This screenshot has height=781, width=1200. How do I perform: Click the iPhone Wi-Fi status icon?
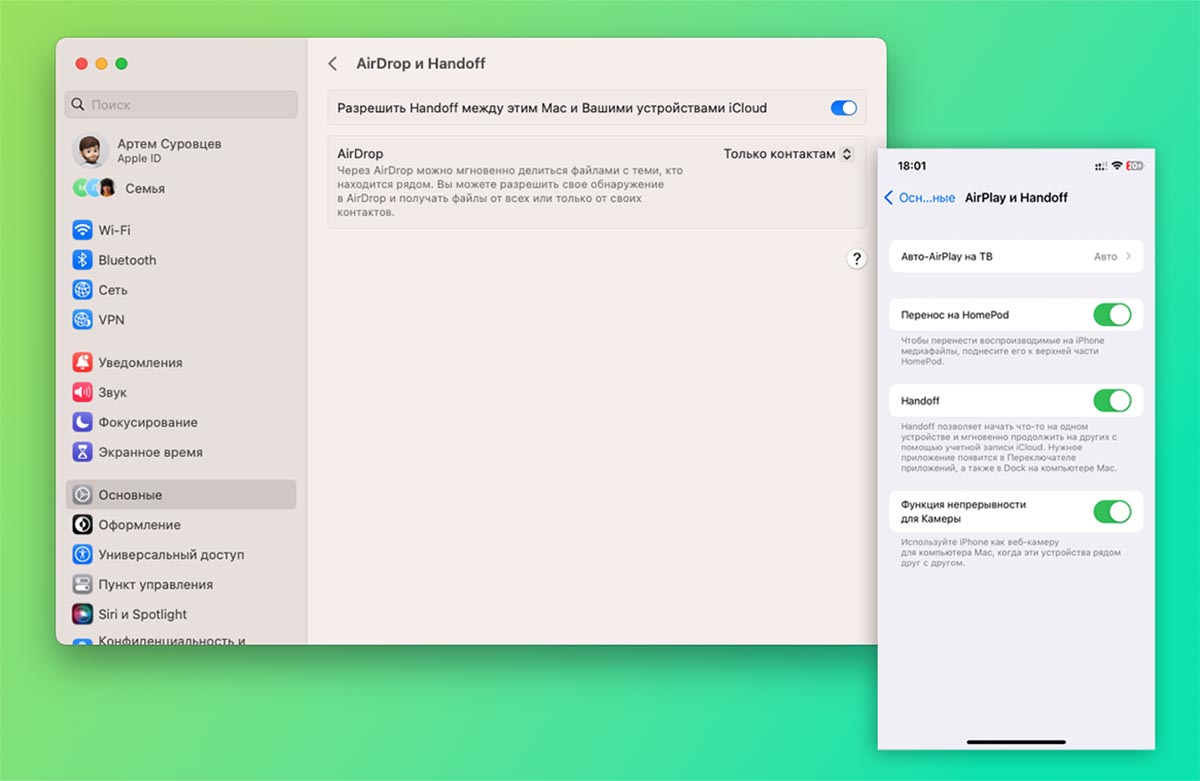[x=1116, y=166]
